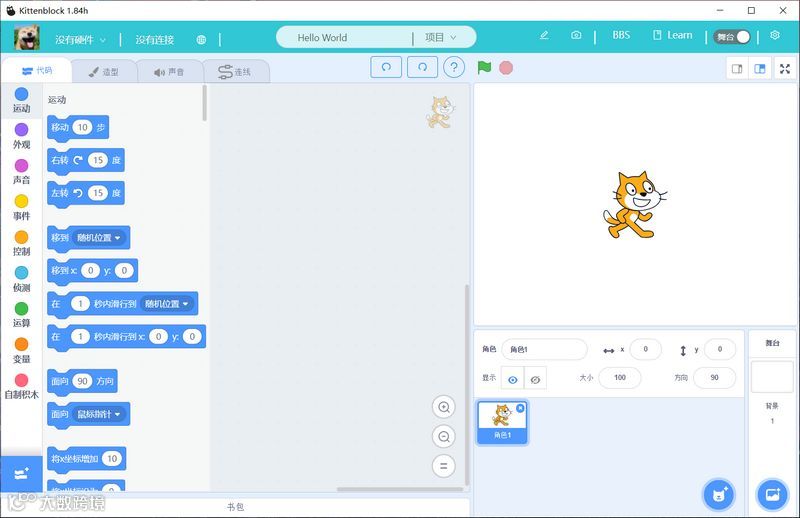Open the add extension button at bottom-left

point(21,474)
